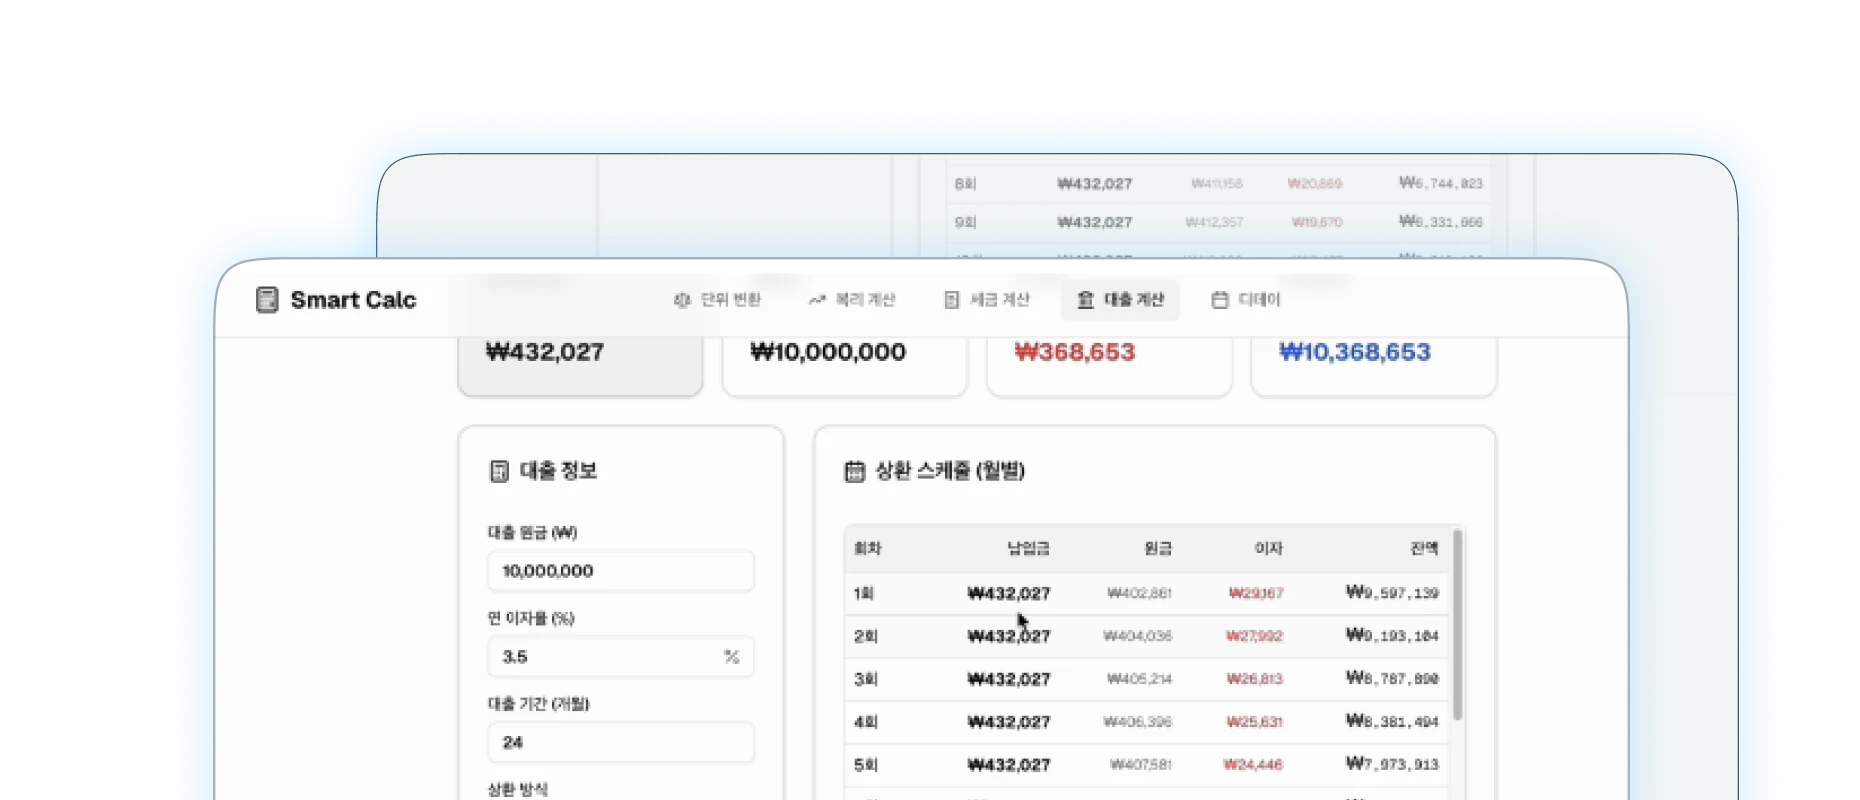Focus the 대출 원금 input field
The image size is (1860, 800).
coord(621,571)
